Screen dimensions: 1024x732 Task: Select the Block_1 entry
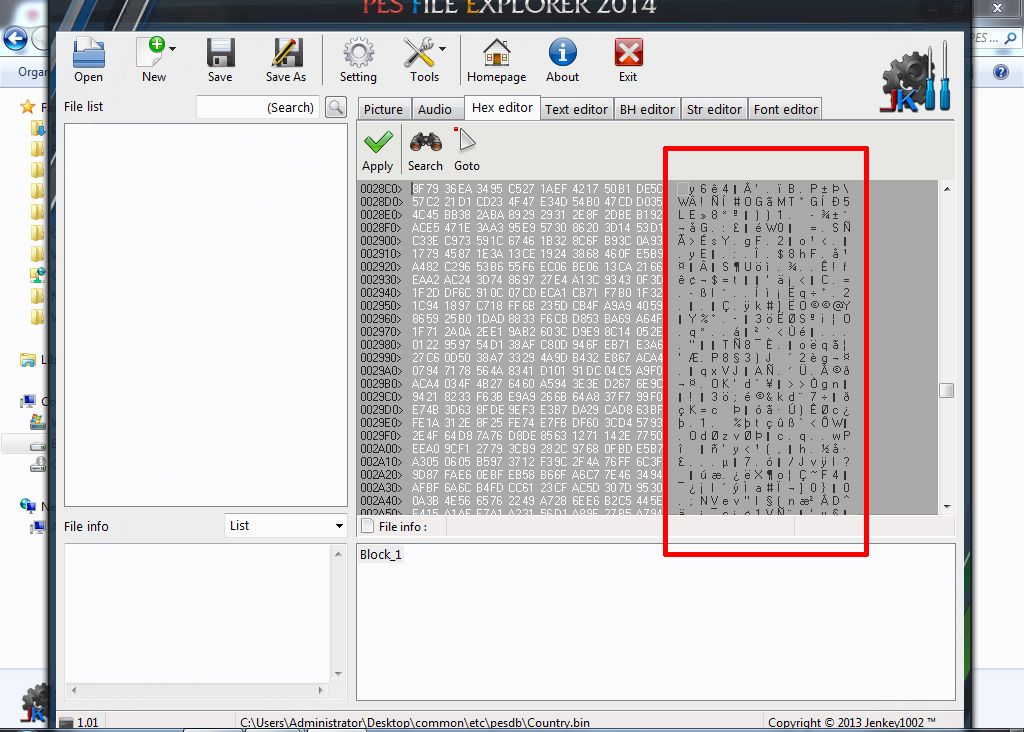click(x=381, y=554)
